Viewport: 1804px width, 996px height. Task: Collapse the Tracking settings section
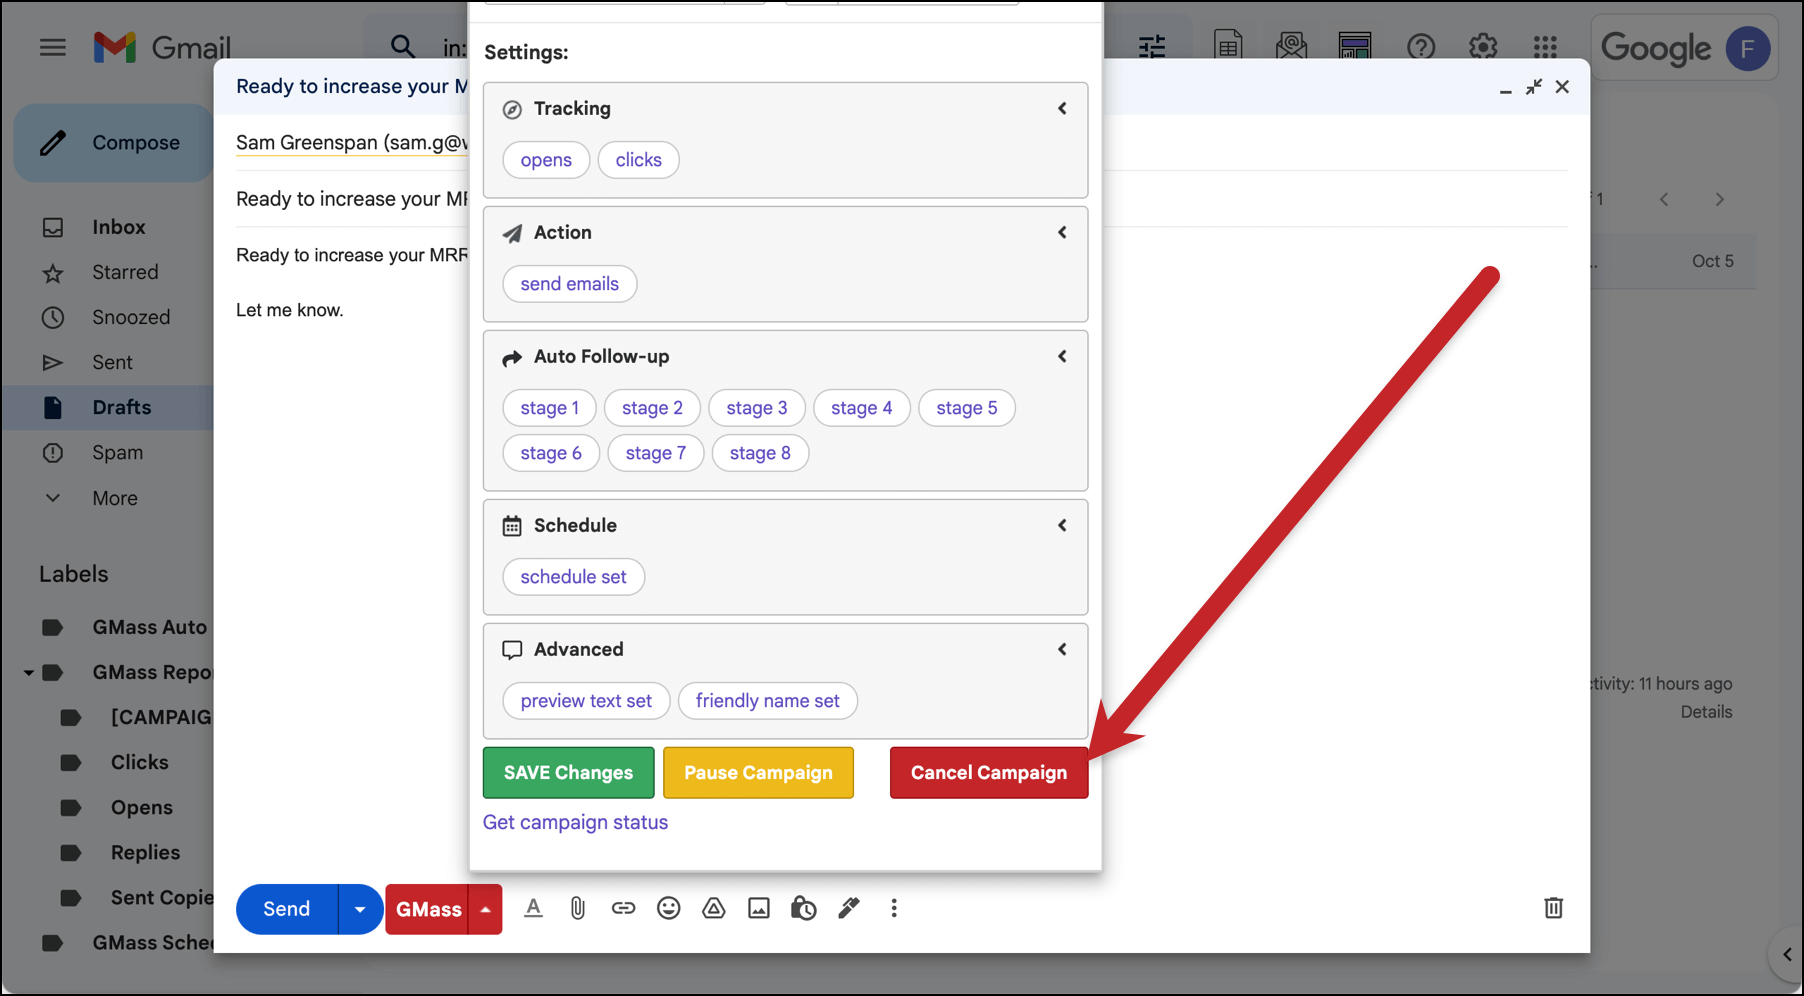(1062, 108)
